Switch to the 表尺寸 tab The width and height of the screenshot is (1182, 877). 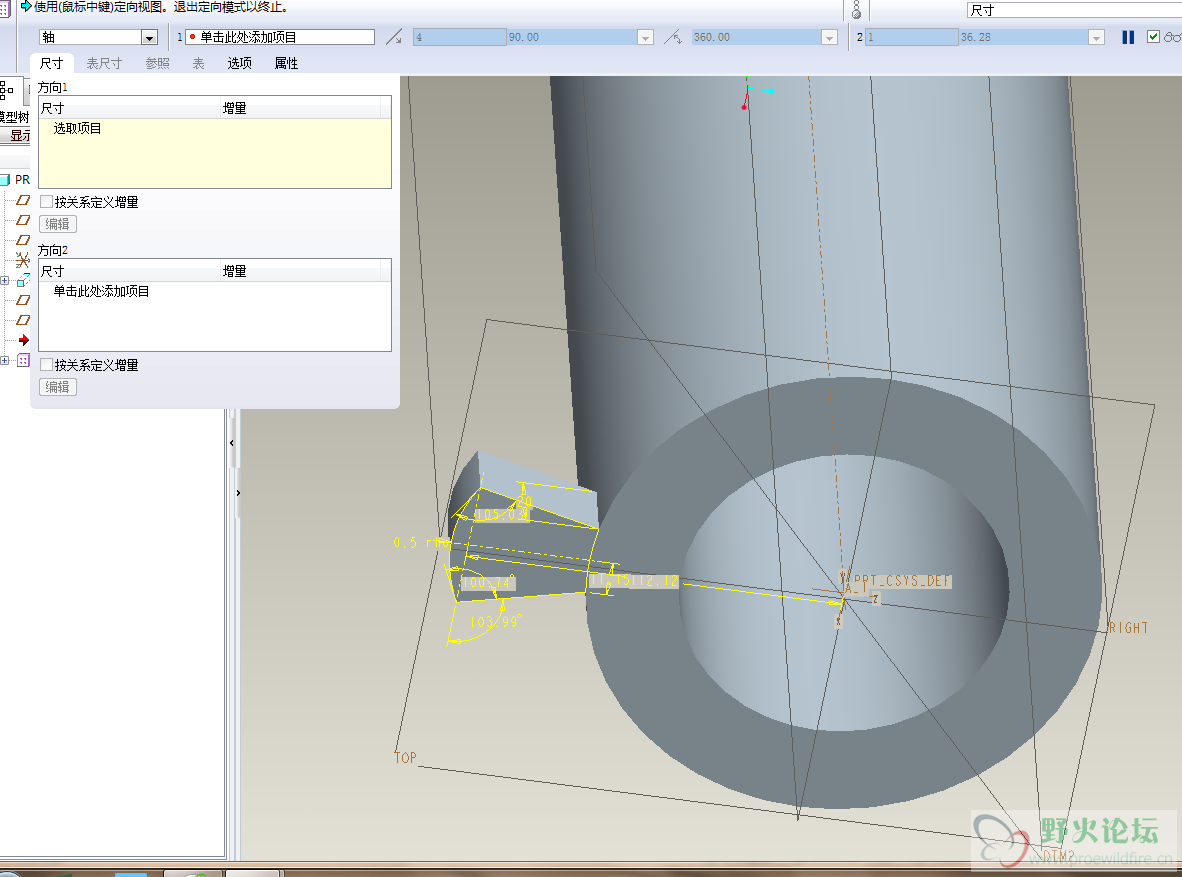[104, 63]
